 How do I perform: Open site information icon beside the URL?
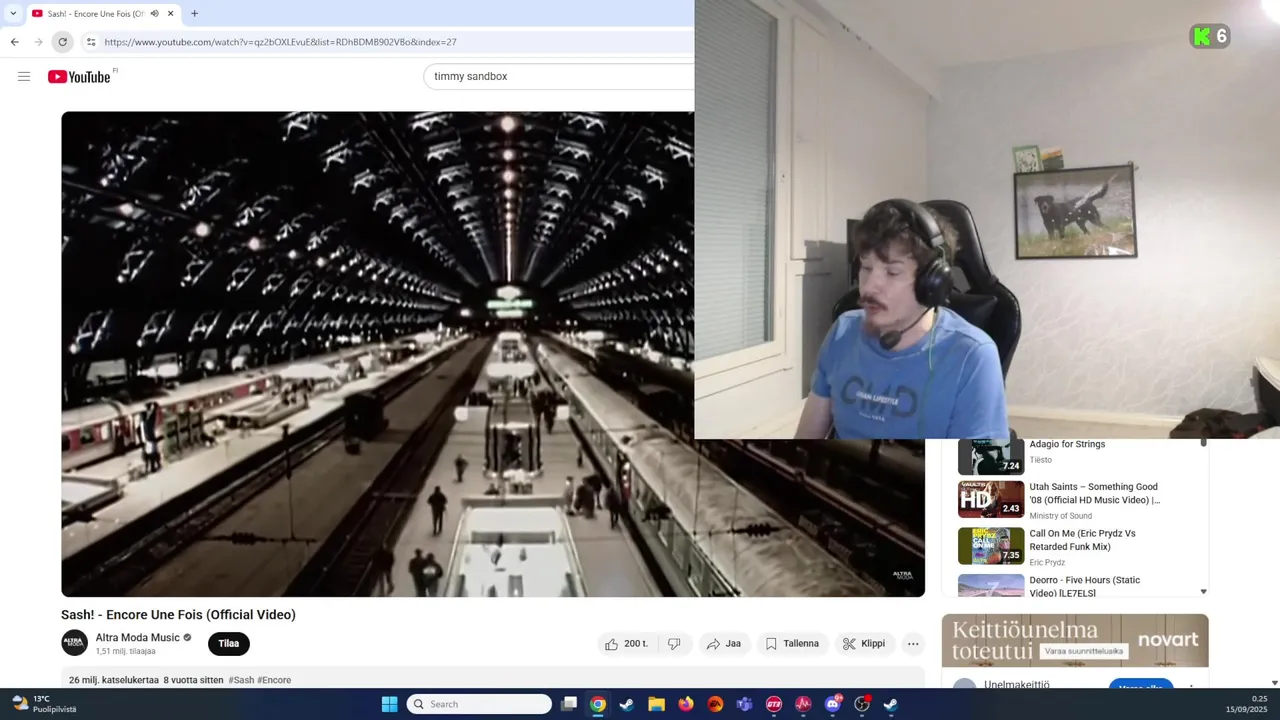click(90, 42)
